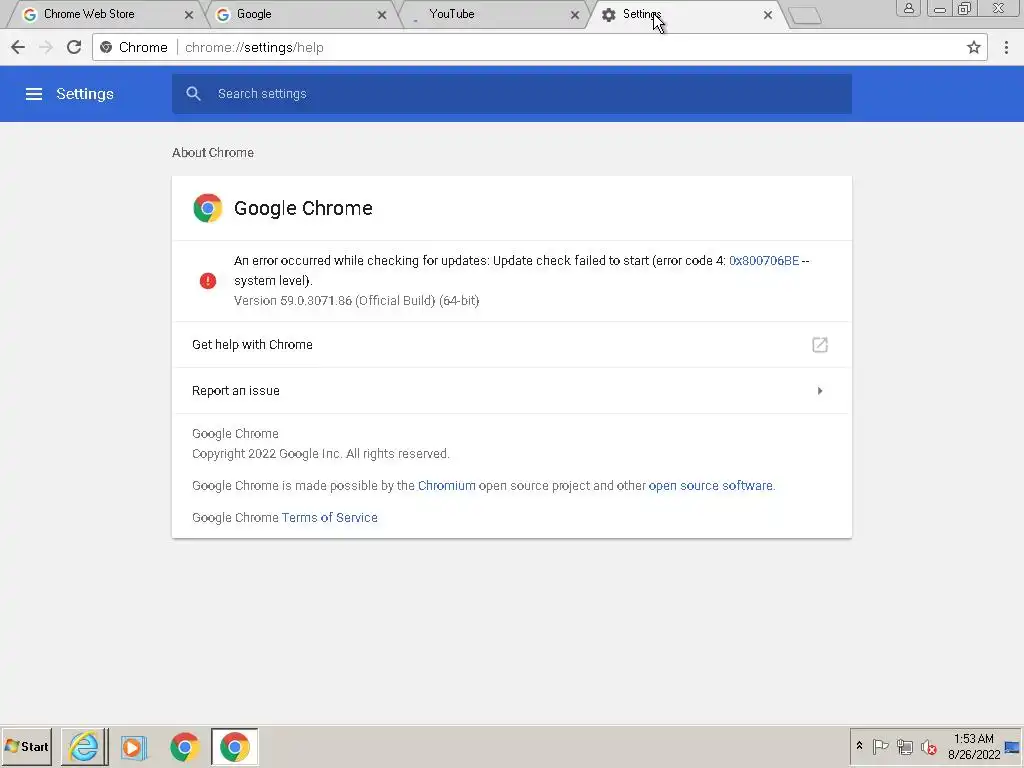This screenshot has width=1024, height=768.
Task: Open the Chromium project link
Action: click(447, 485)
